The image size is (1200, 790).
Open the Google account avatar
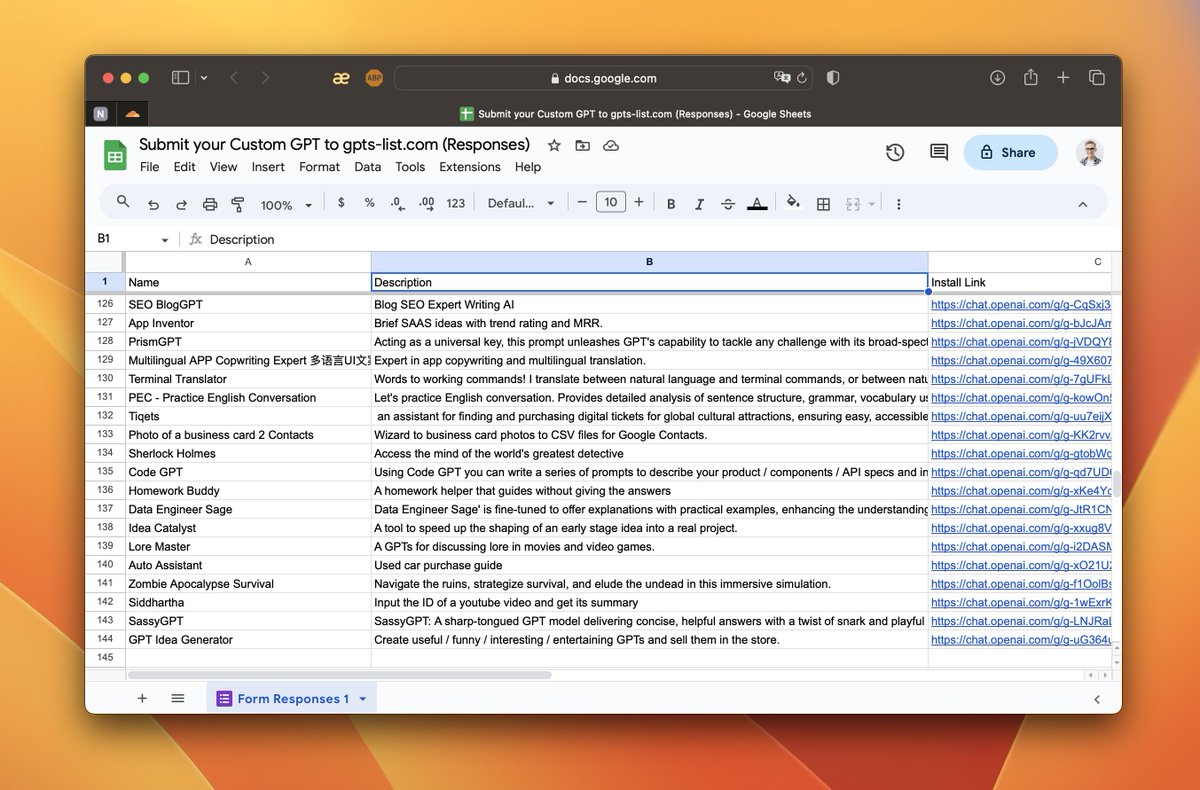[1090, 152]
